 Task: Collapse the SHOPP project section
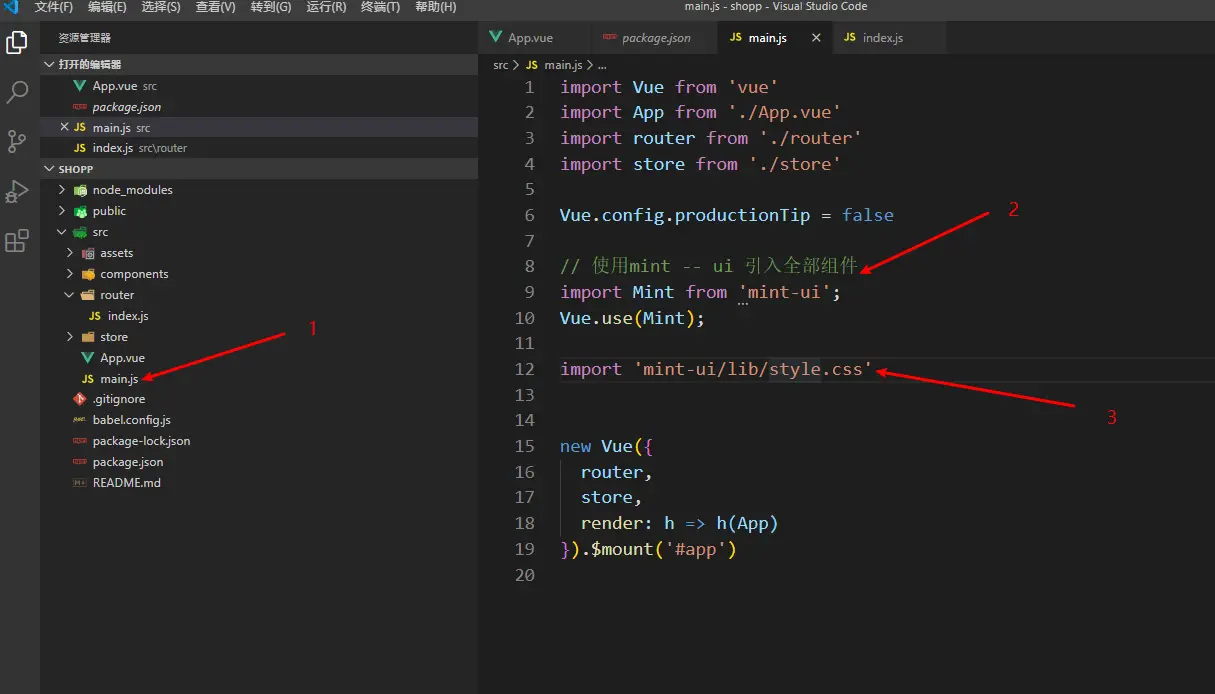point(259,169)
